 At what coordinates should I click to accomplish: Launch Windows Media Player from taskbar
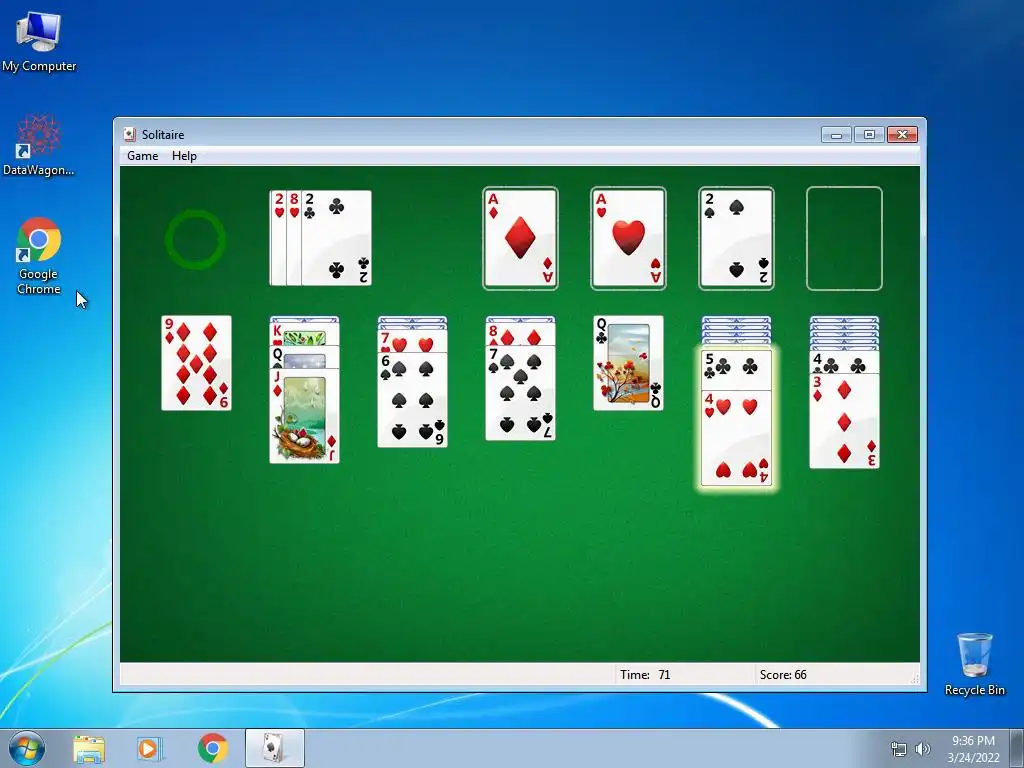[150, 749]
